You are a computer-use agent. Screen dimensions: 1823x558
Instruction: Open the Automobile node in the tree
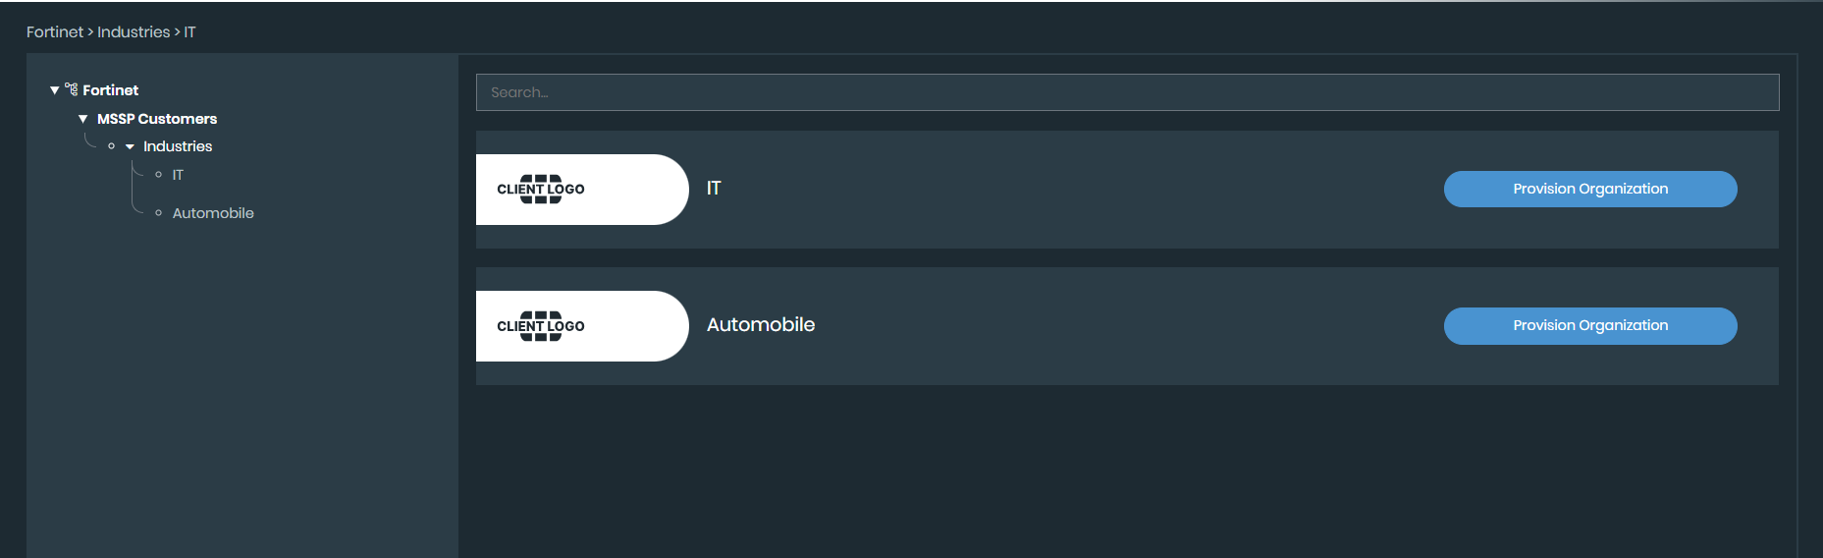213,213
